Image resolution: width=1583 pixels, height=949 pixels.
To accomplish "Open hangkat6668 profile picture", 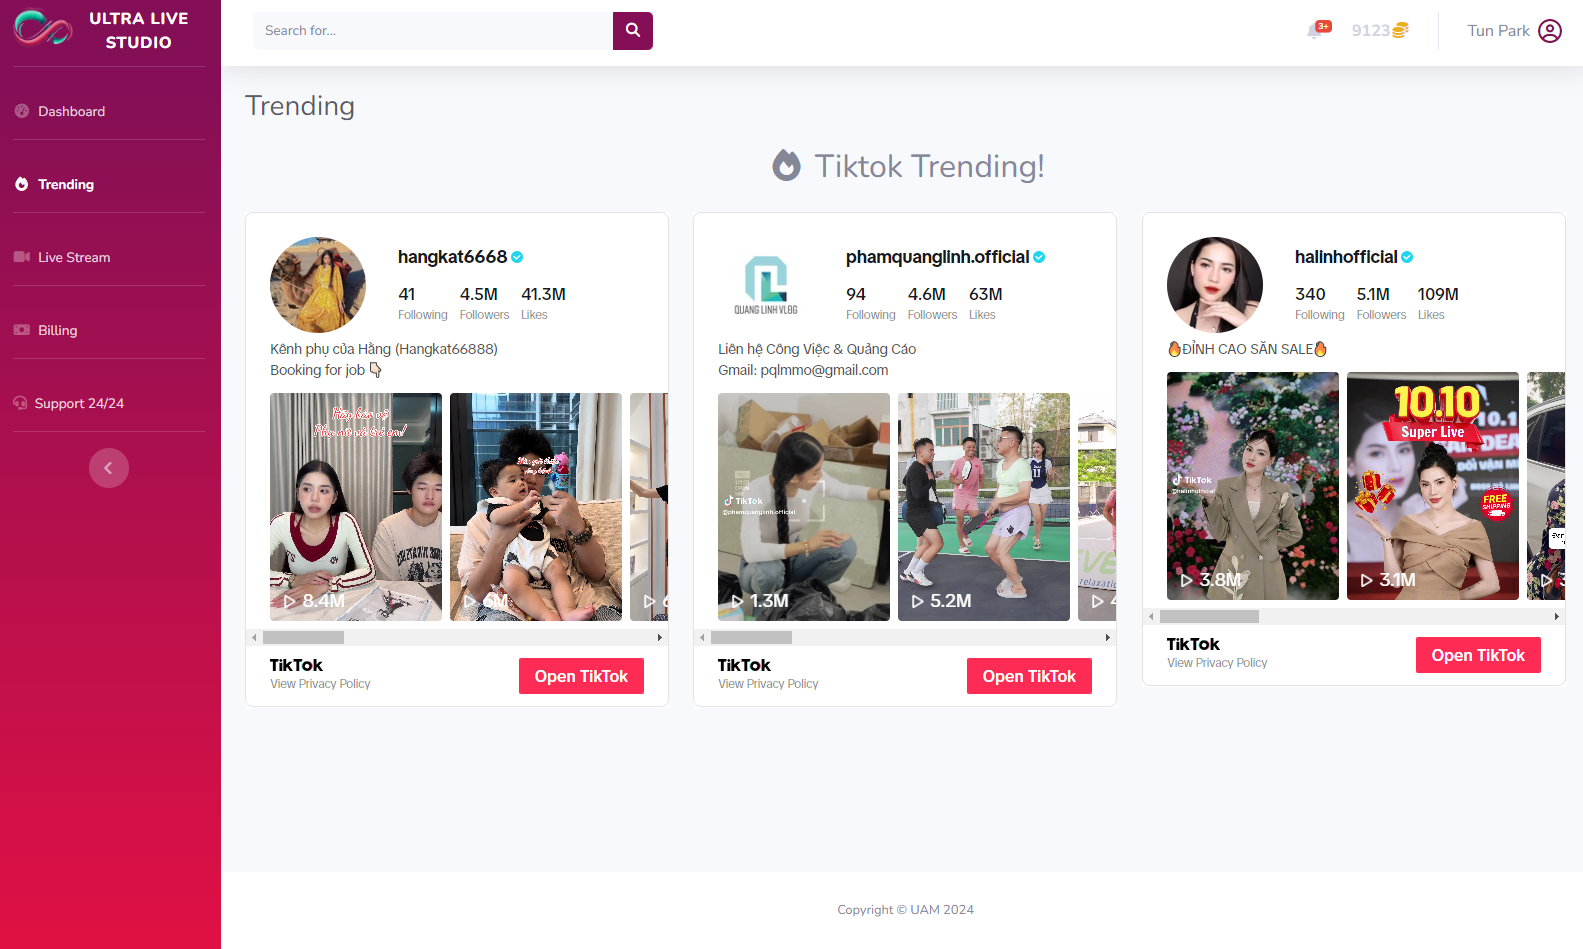I will pyautogui.click(x=318, y=285).
